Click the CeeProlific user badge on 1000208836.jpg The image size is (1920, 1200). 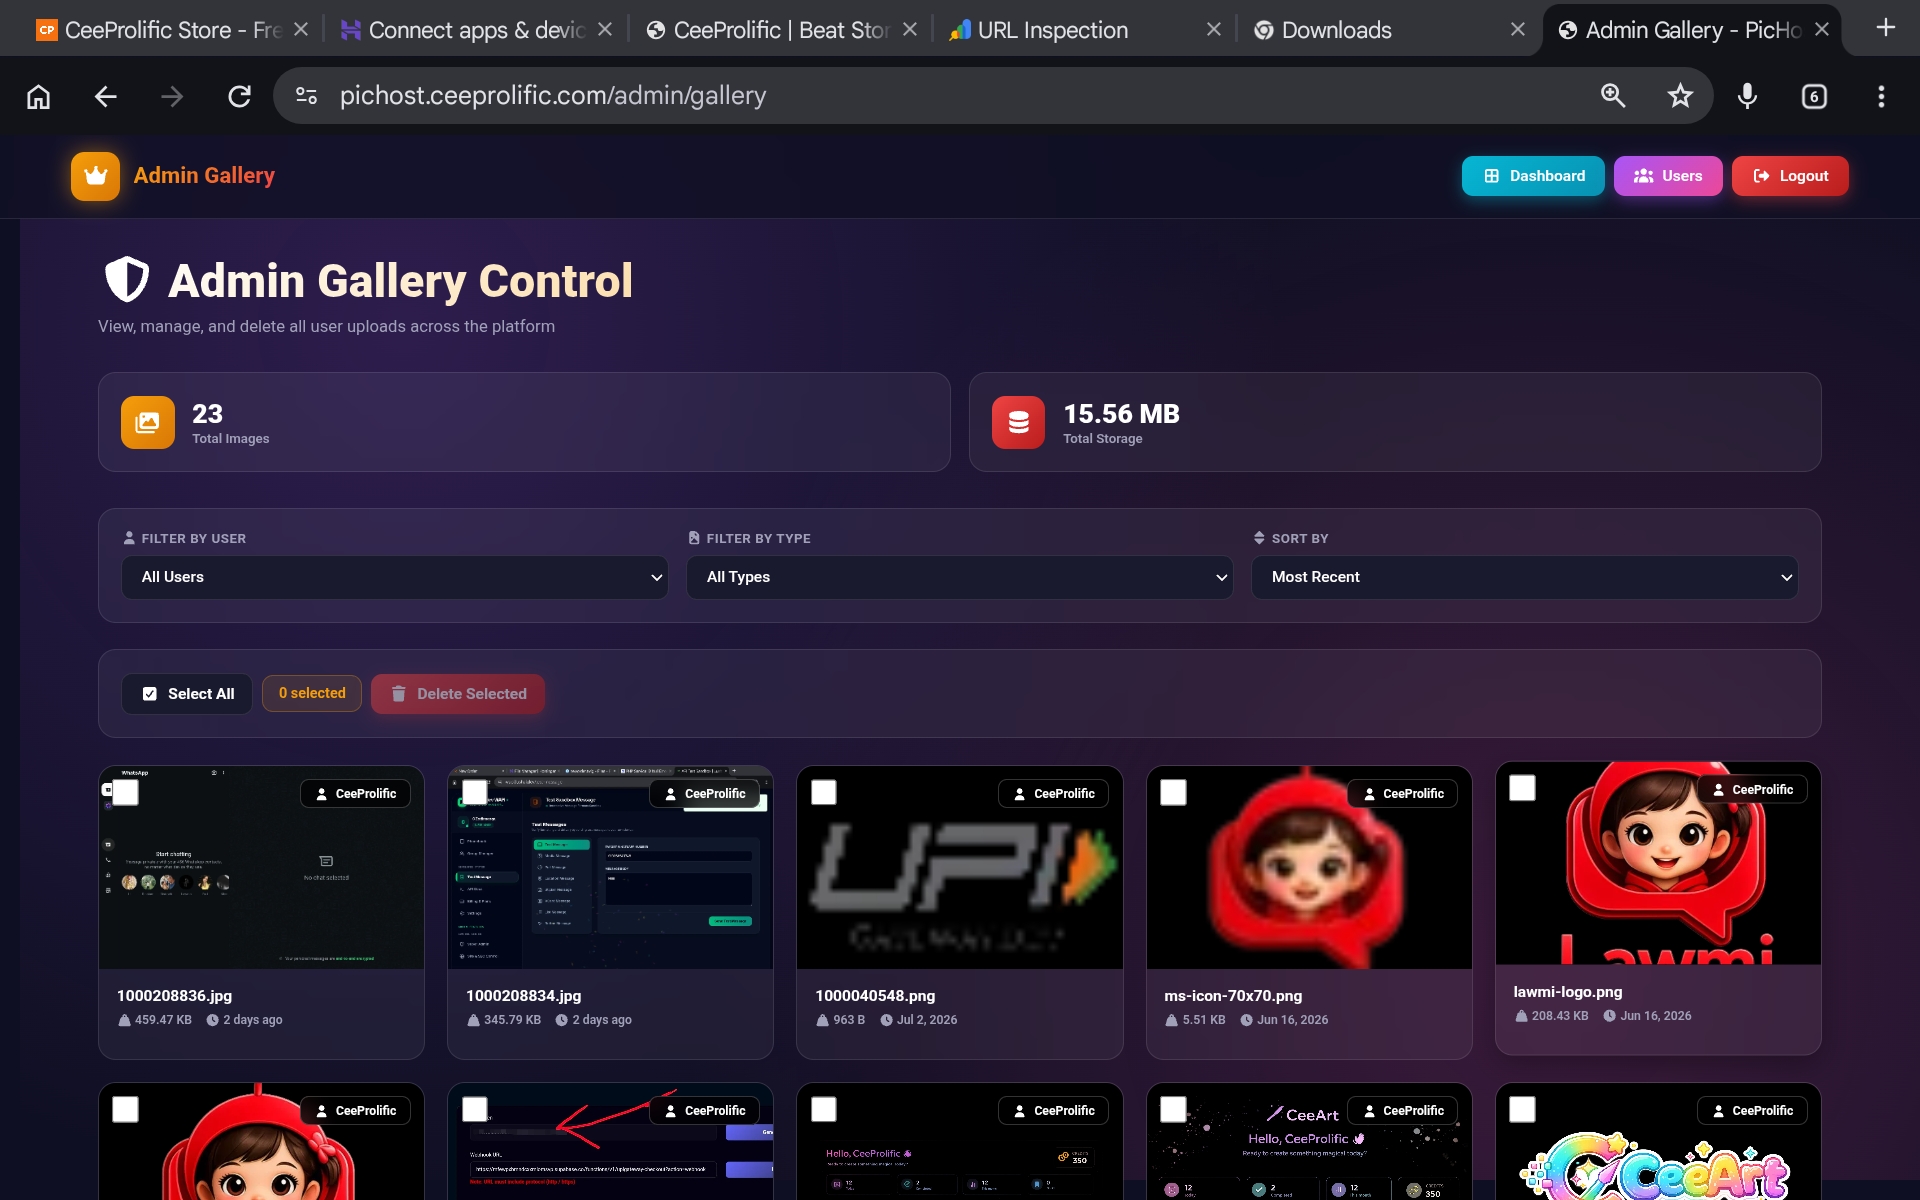pos(356,794)
